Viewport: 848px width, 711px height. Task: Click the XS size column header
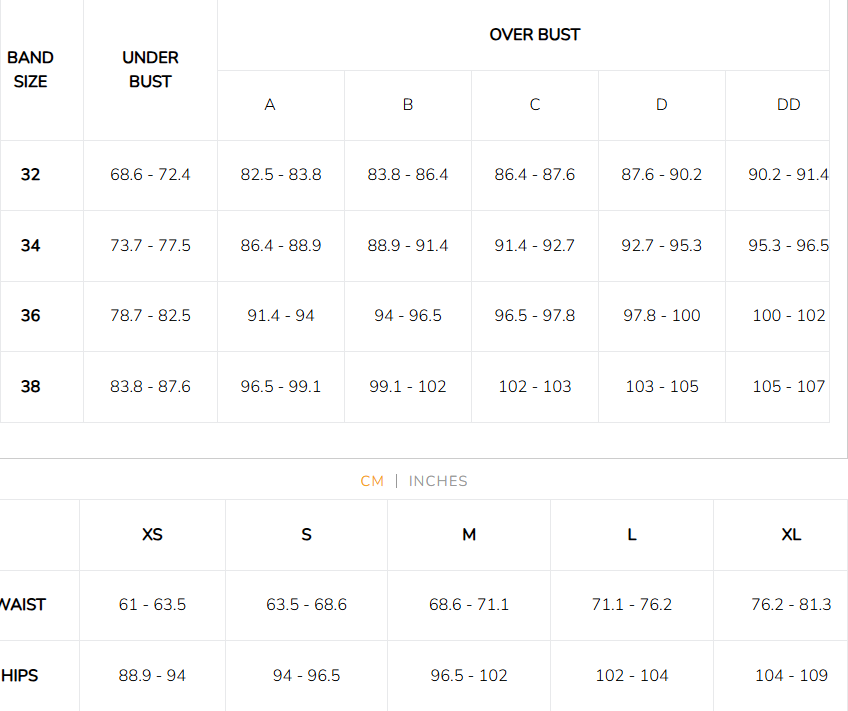pyautogui.click(x=152, y=535)
